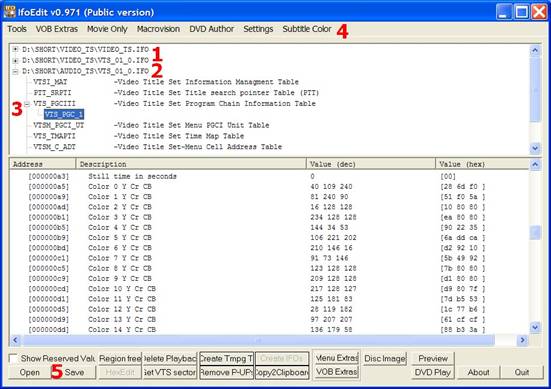Viewport: 551px width, 389px height.
Task: Open the DVD Author menu
Action: point(212,29)
